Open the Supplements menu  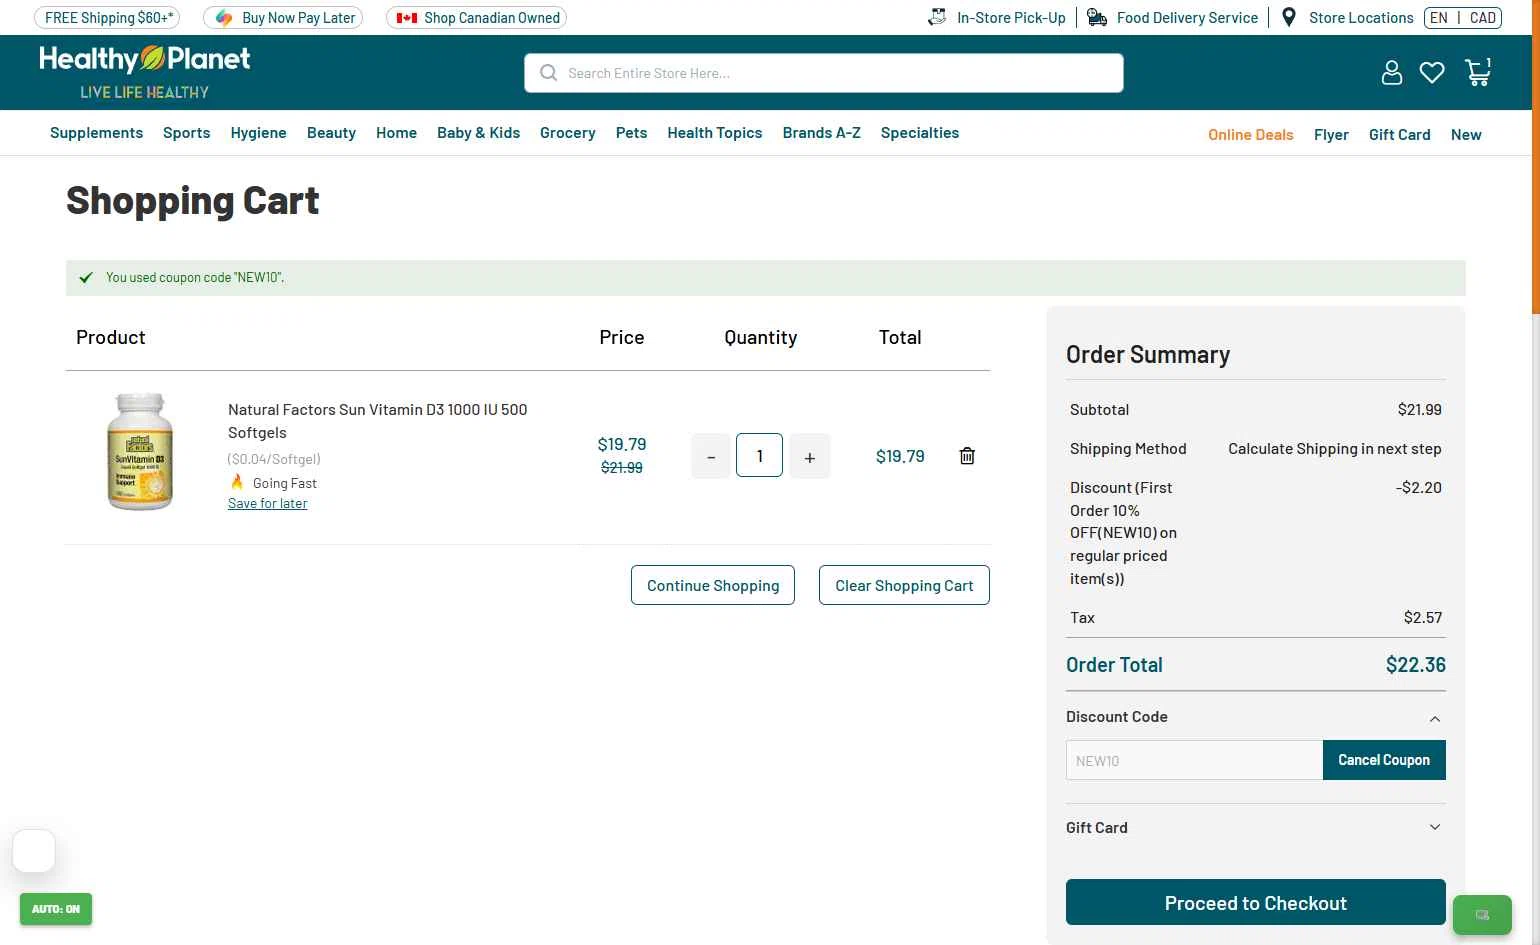point(96,132)
